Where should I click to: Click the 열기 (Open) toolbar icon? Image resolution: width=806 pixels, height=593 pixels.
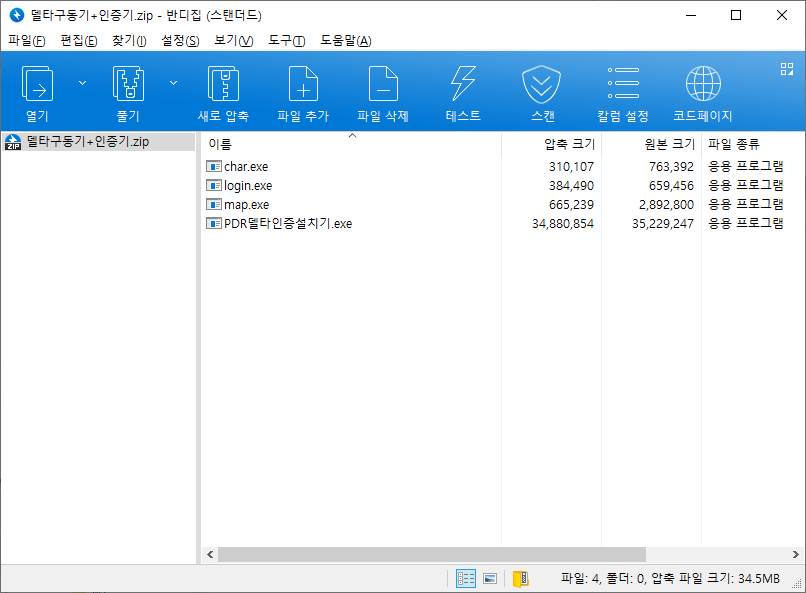click(37, 84)
